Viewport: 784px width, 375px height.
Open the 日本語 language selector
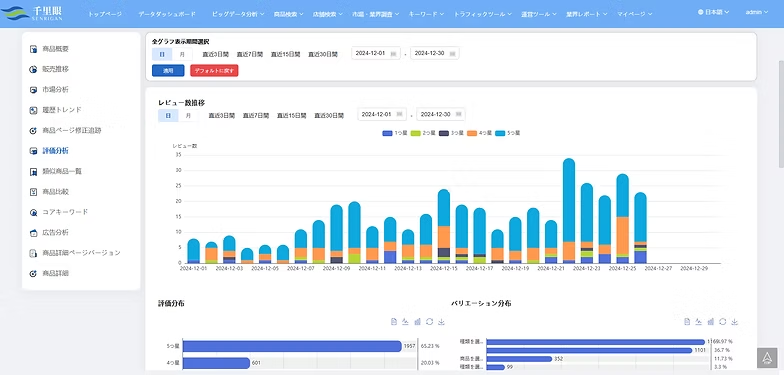pos(714,12)
